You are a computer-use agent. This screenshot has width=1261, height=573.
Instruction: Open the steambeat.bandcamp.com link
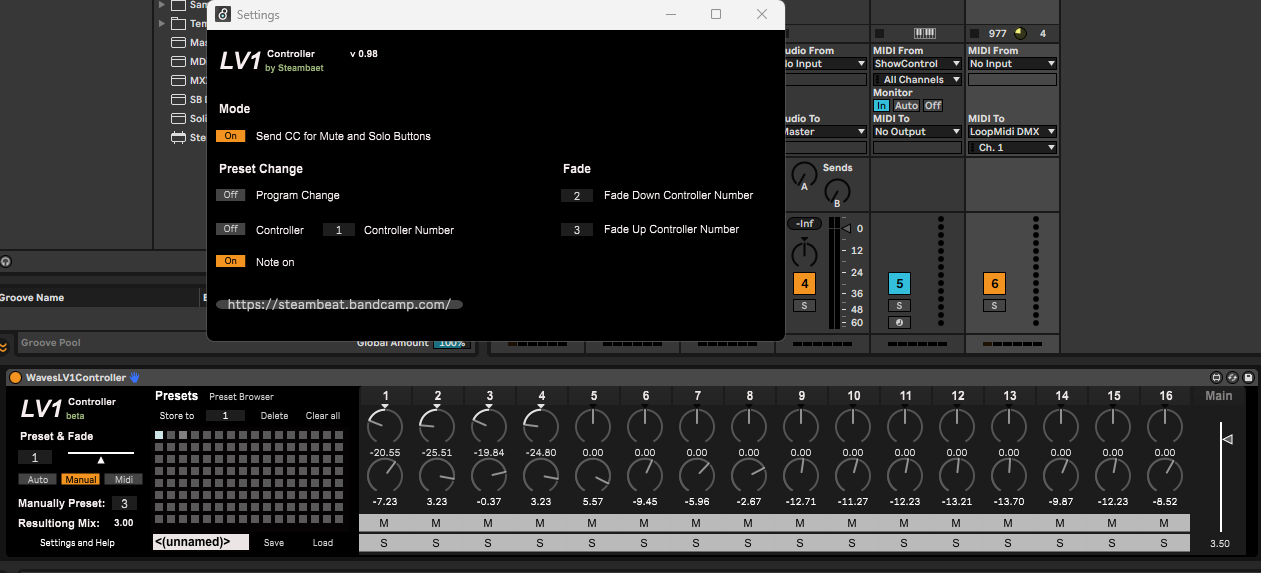[x=339, y=304]
